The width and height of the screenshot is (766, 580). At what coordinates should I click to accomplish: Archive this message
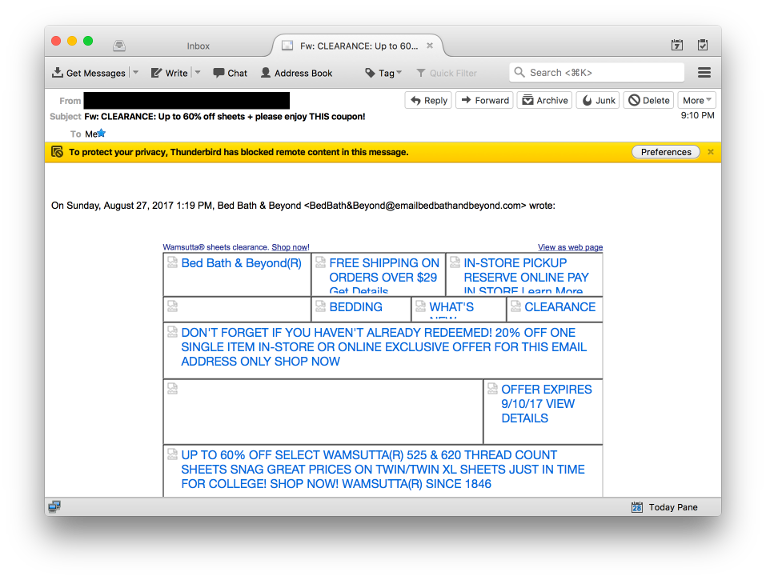(545, 100)
